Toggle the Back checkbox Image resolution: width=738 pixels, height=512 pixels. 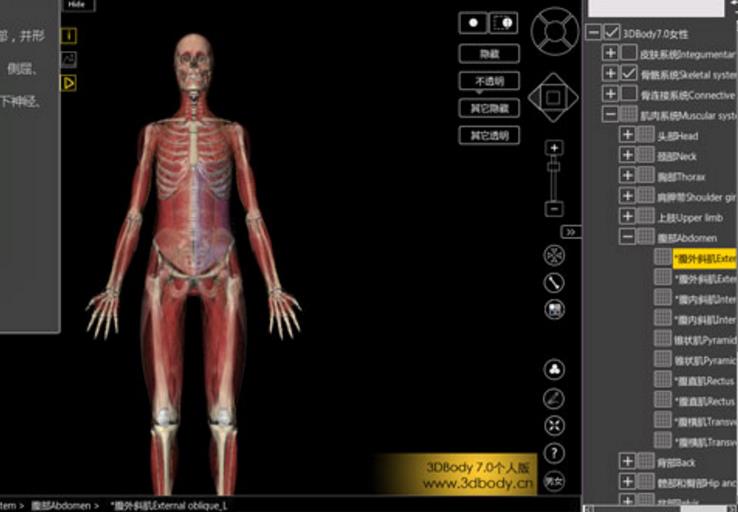pyautogui.click(x=646, y=461)
